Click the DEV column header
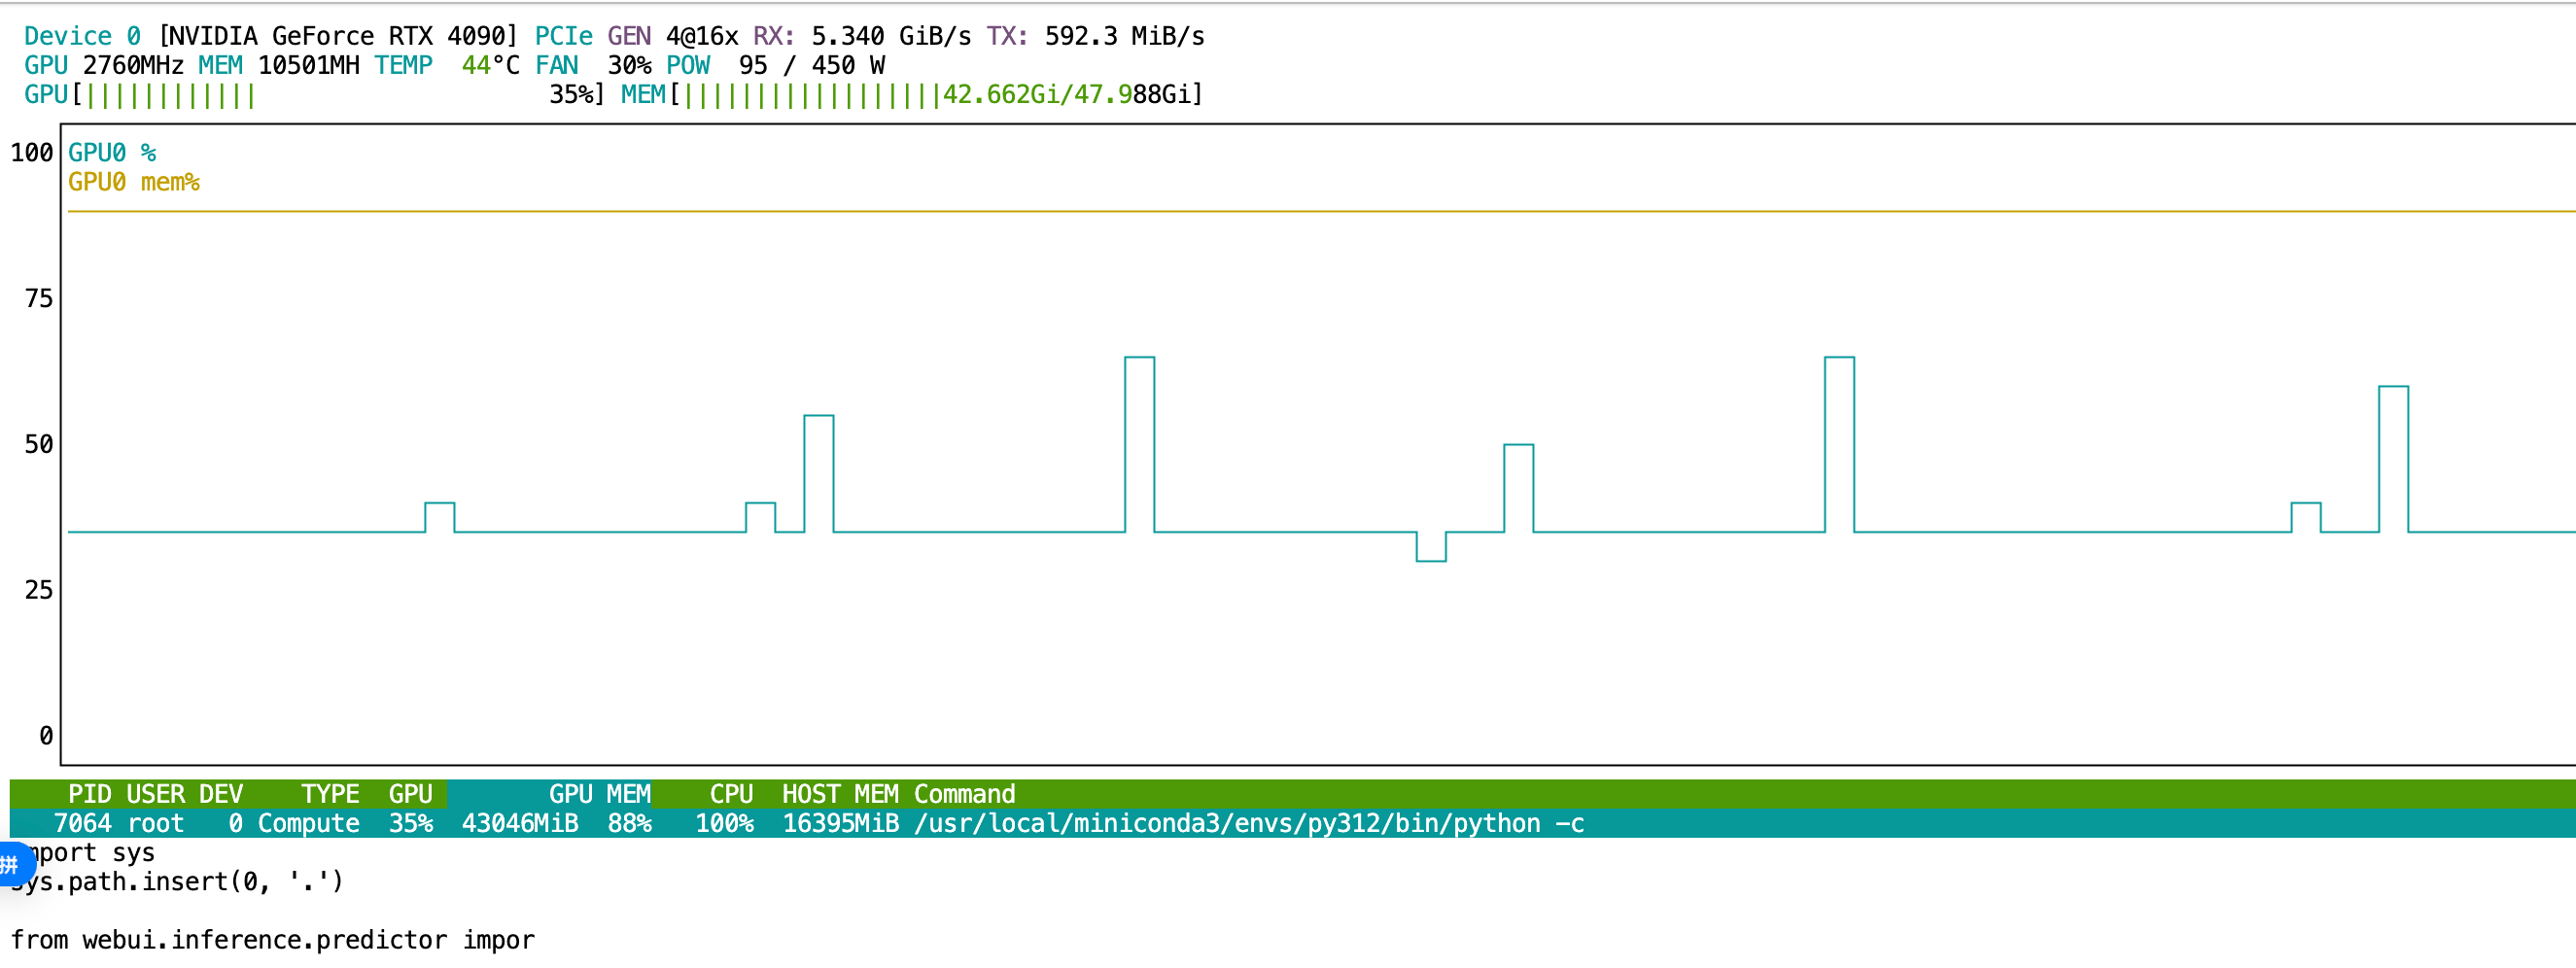The image size is (2576, 968). tap(220, 794)
